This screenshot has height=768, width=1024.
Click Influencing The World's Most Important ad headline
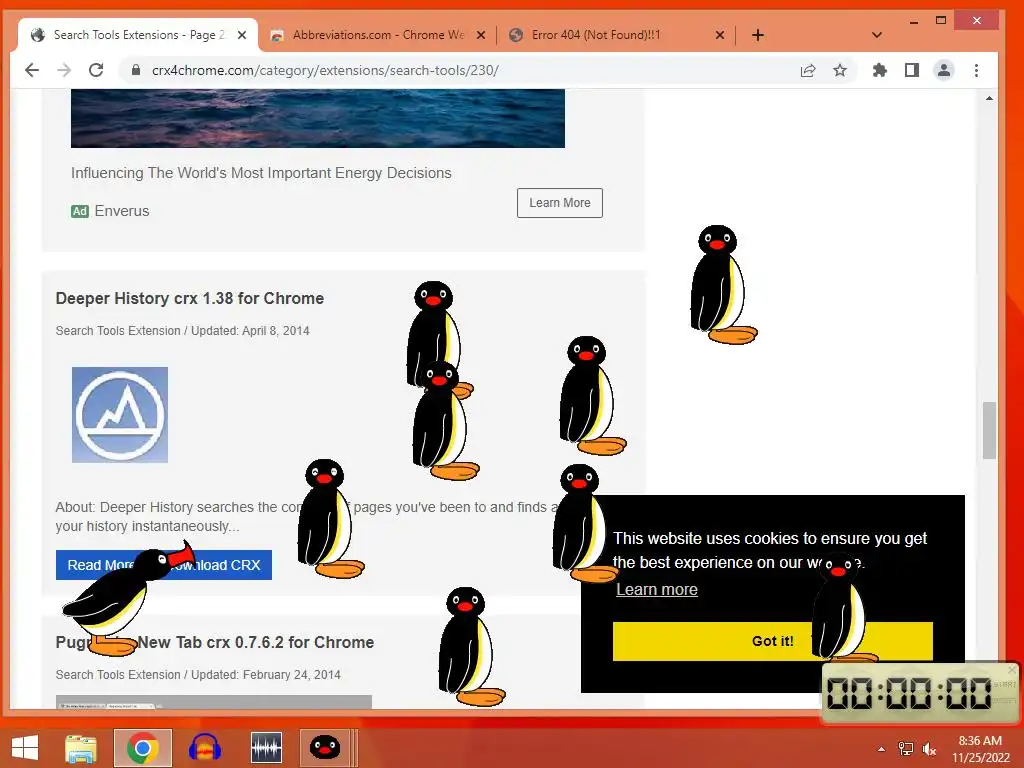(261, 173)
